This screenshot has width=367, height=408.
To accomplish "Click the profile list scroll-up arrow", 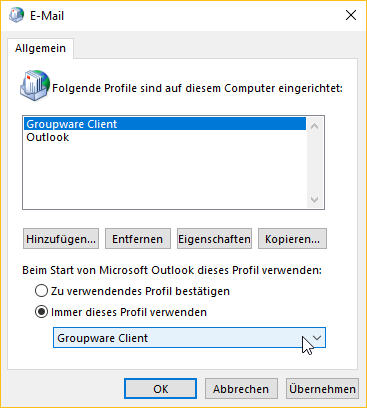I will click(x=314, y=126).
